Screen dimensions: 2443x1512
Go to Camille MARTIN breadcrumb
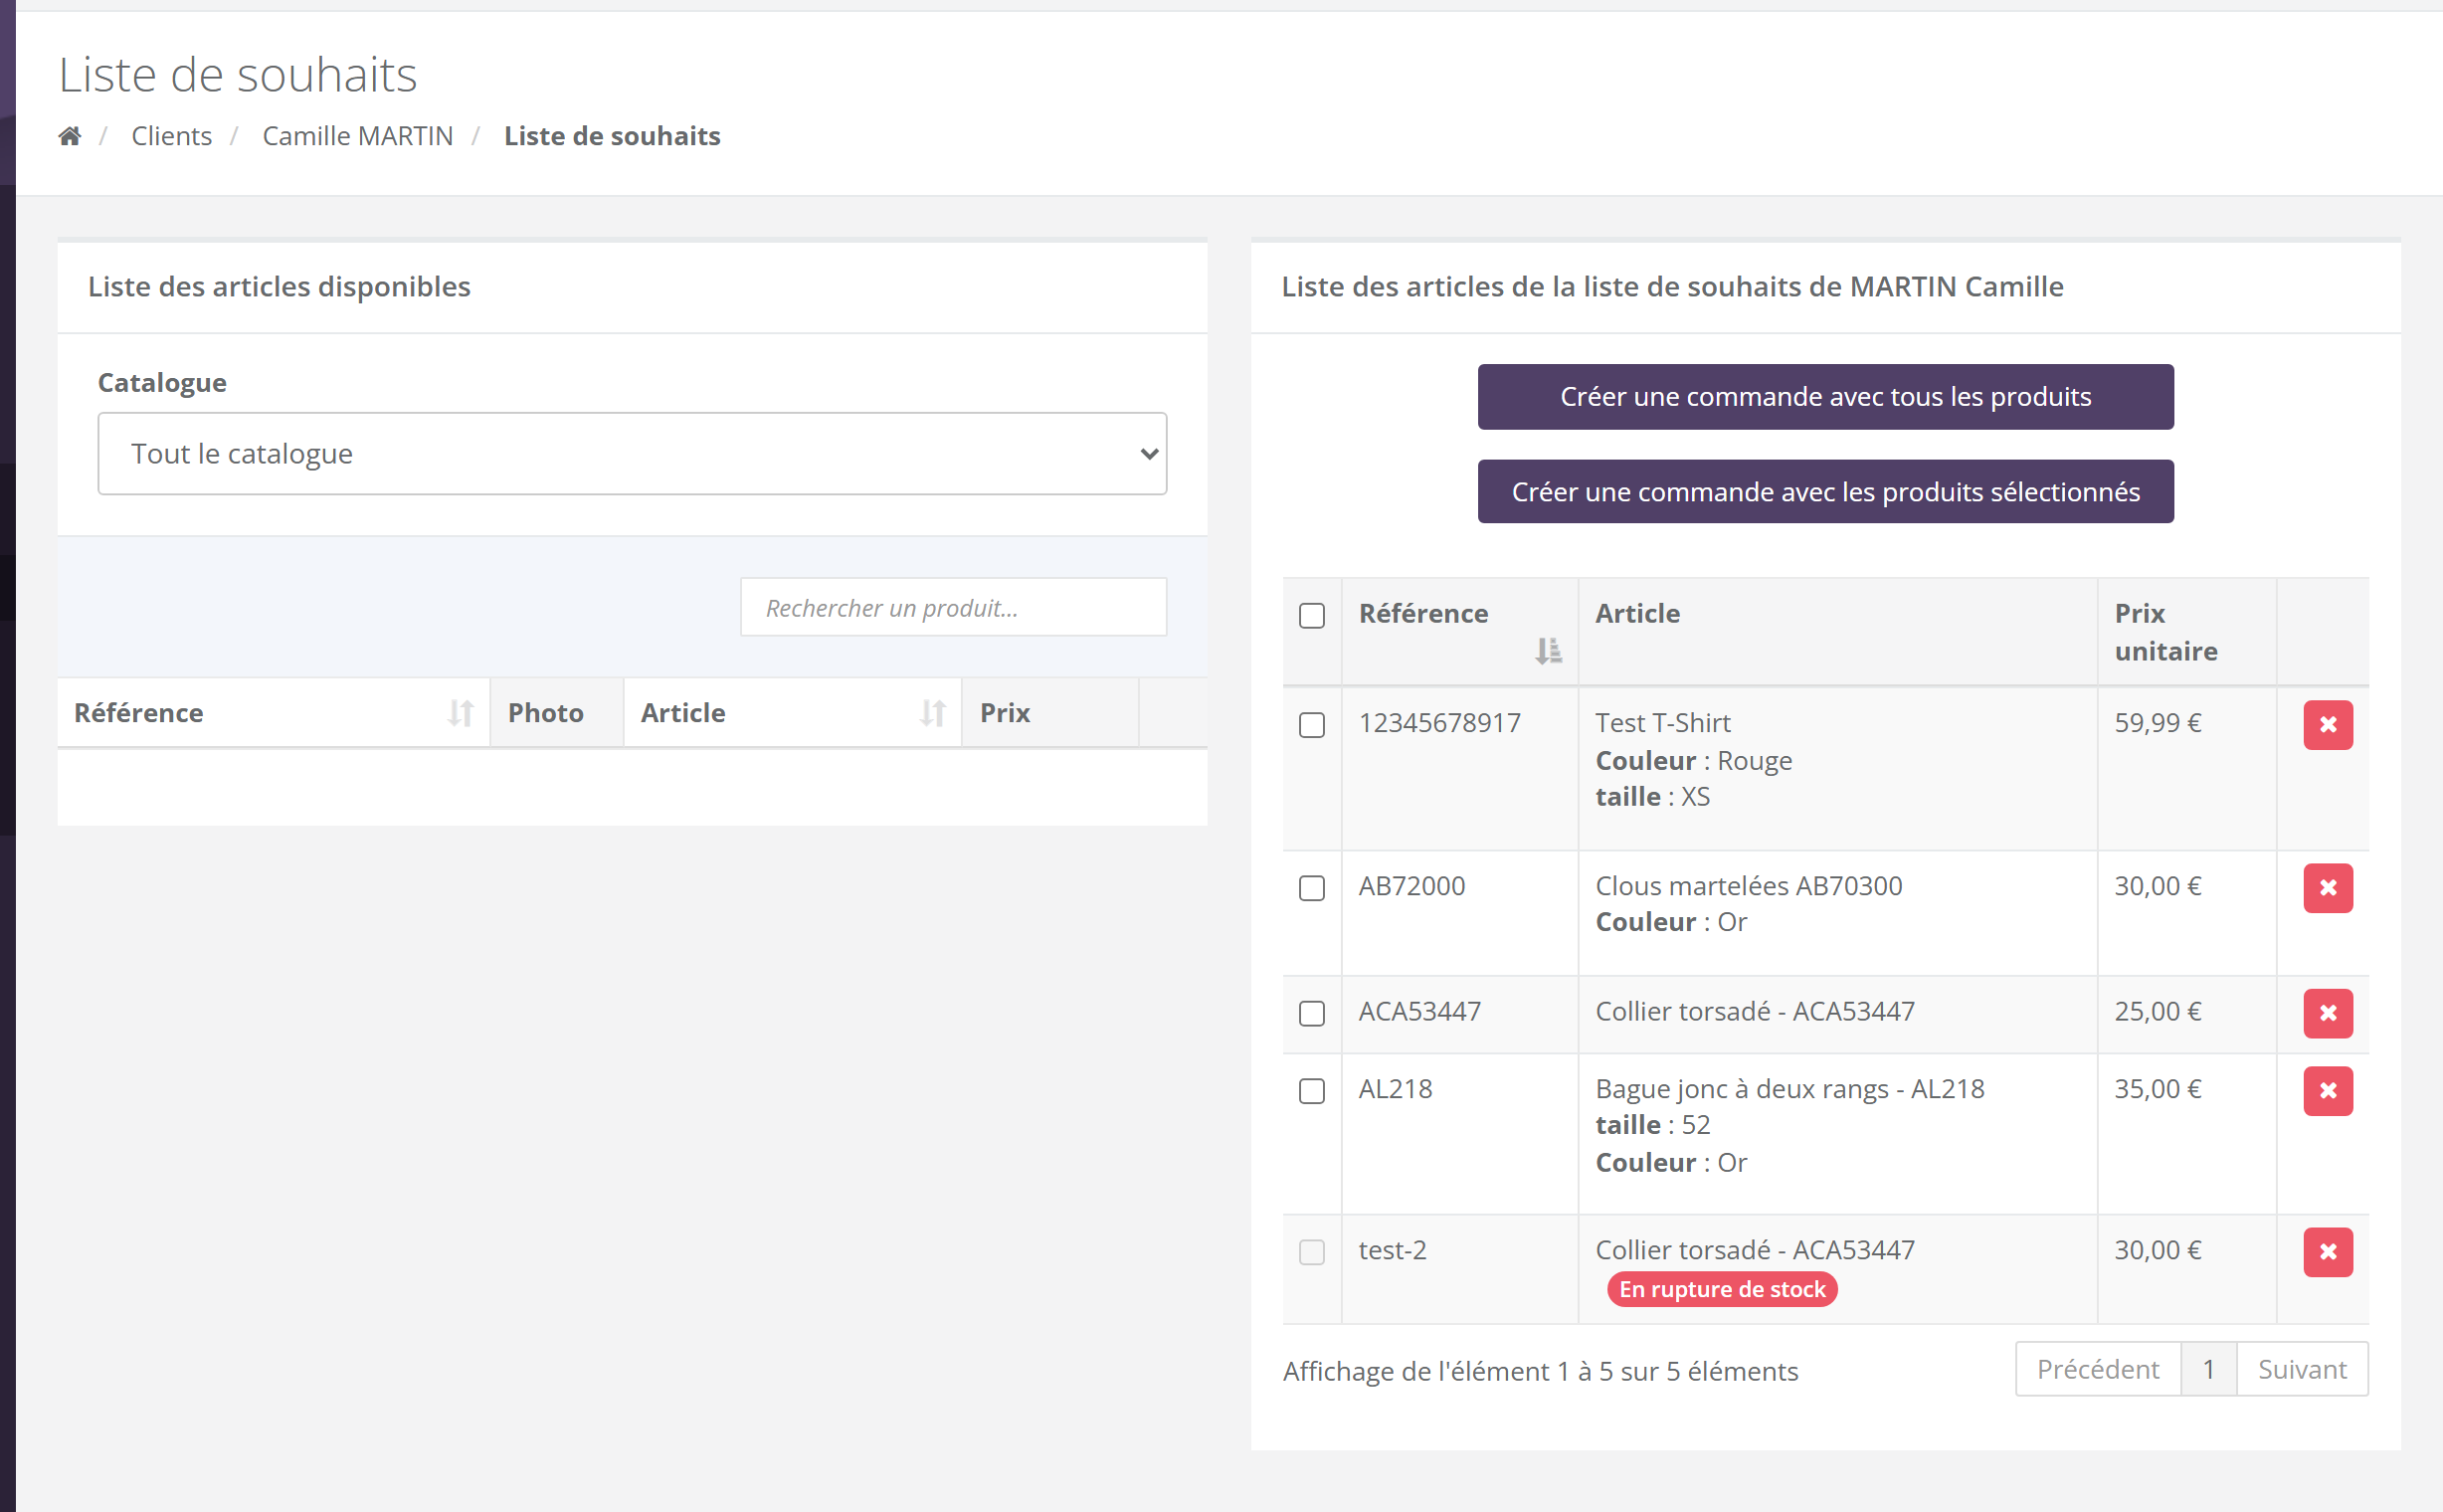pyautogui.click(x=357, y=136)
